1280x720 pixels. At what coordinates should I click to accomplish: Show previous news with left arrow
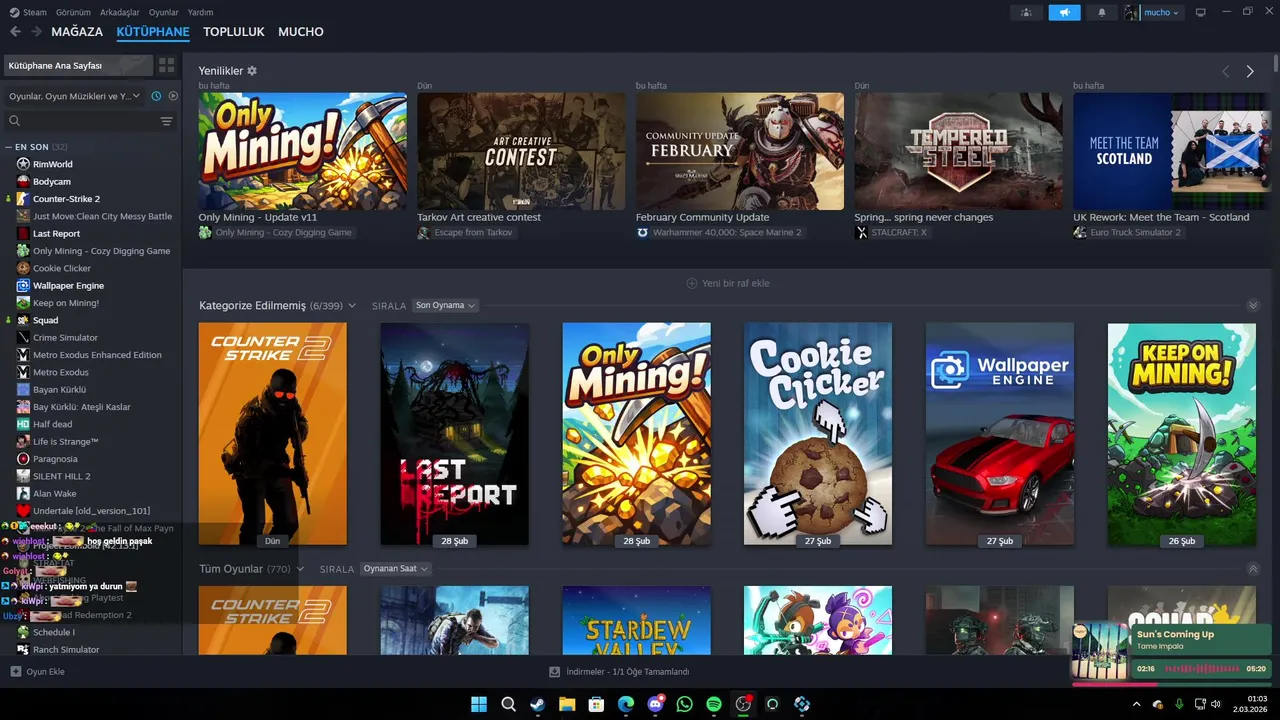tap(1225, 71)
